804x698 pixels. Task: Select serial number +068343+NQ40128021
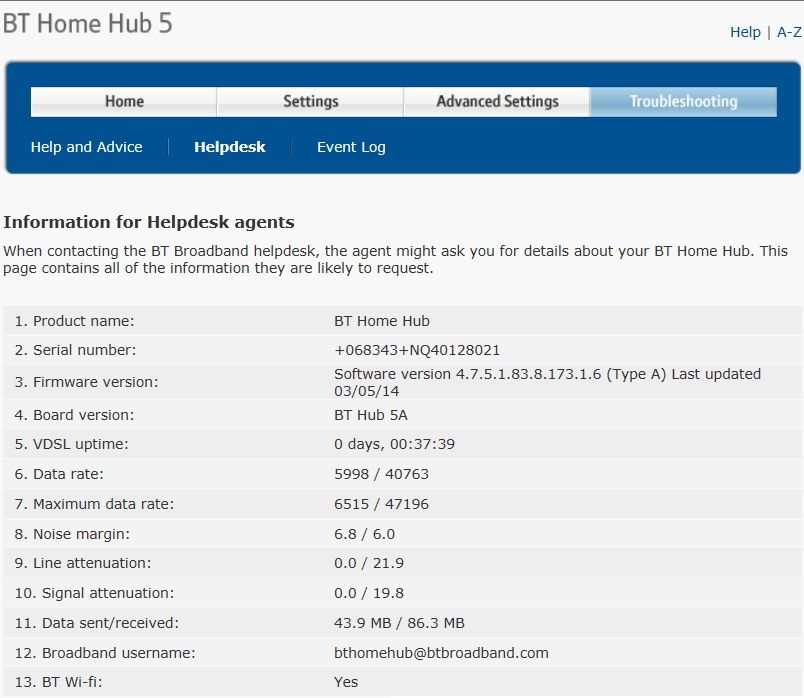(417, 350)
